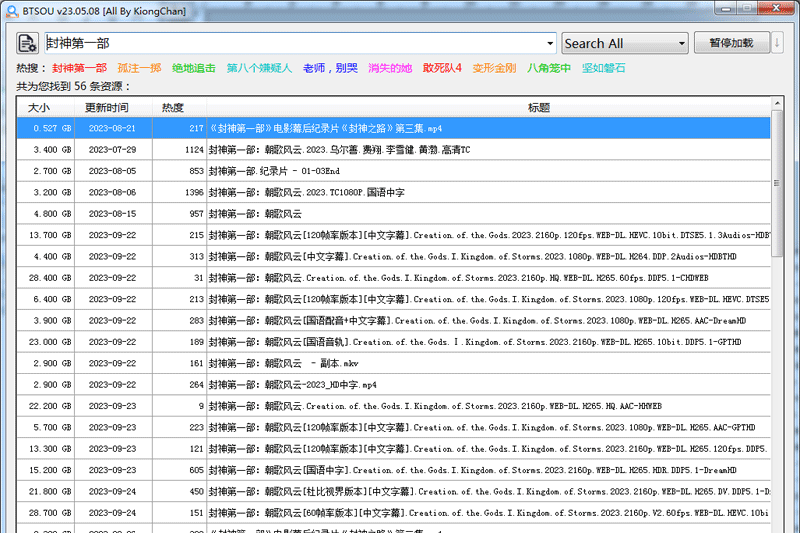The height and width of the screenshot is (533, 800).
Task: Sort results by 大小 column header
Action: (x=46, y=108)
